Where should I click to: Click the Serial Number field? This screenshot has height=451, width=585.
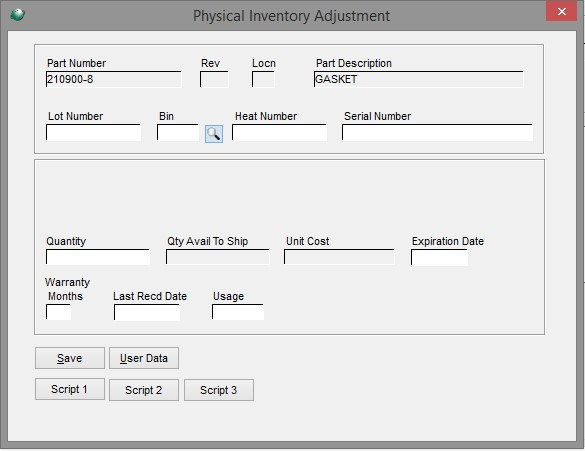(x=437, y=132)
